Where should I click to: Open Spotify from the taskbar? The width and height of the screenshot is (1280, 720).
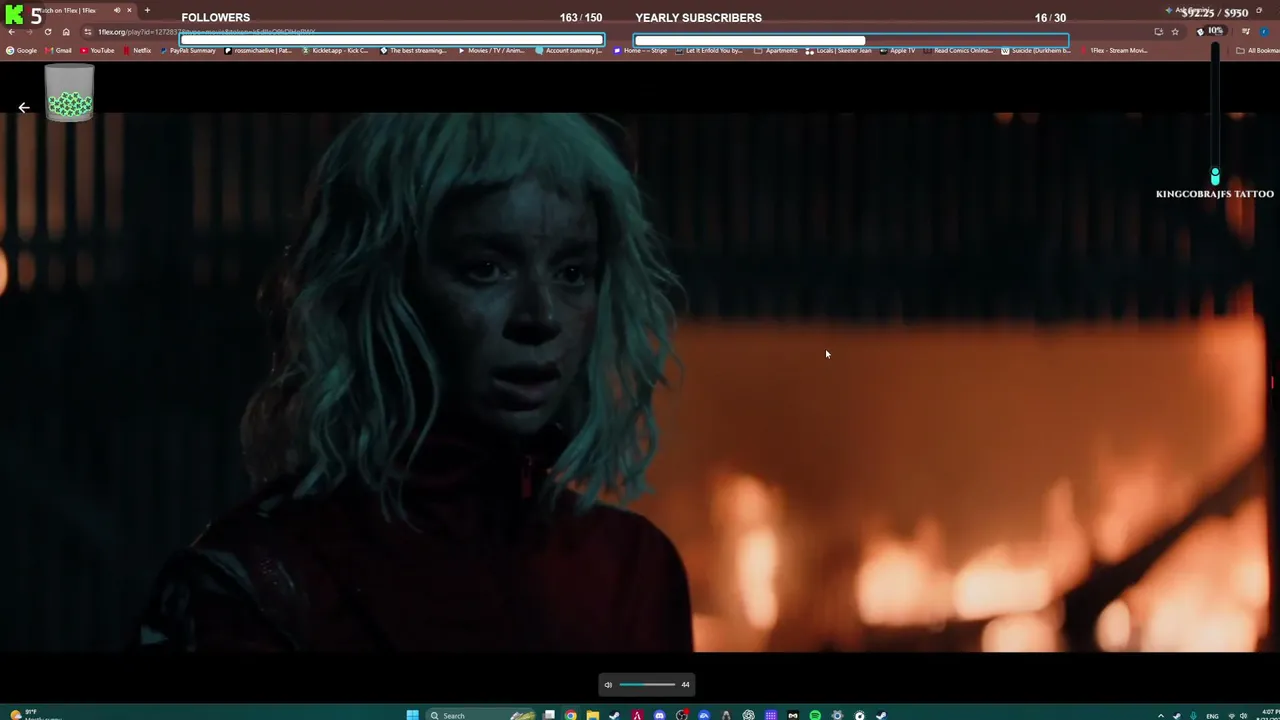tap(815, 715)
